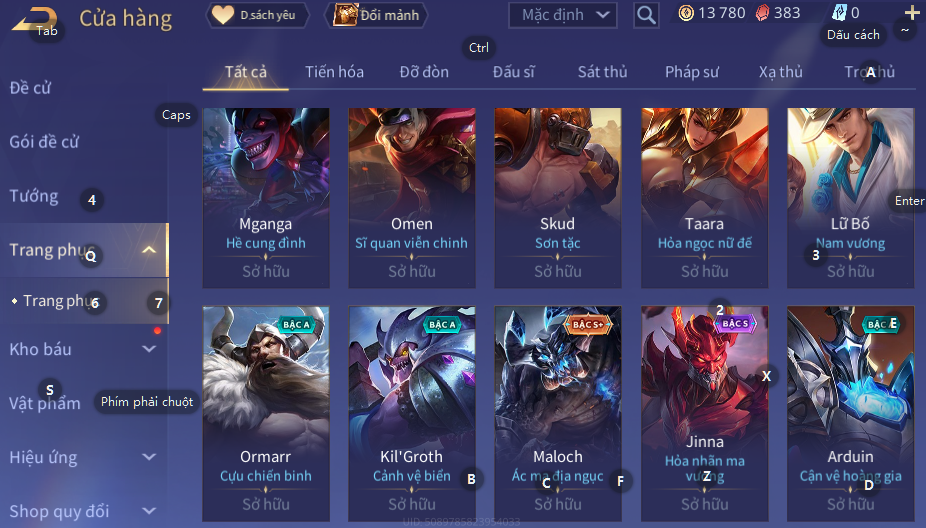This screenshot has width=926, height=528.
Task: Open the Tướng sidebar category
Action: coord(34,195)
